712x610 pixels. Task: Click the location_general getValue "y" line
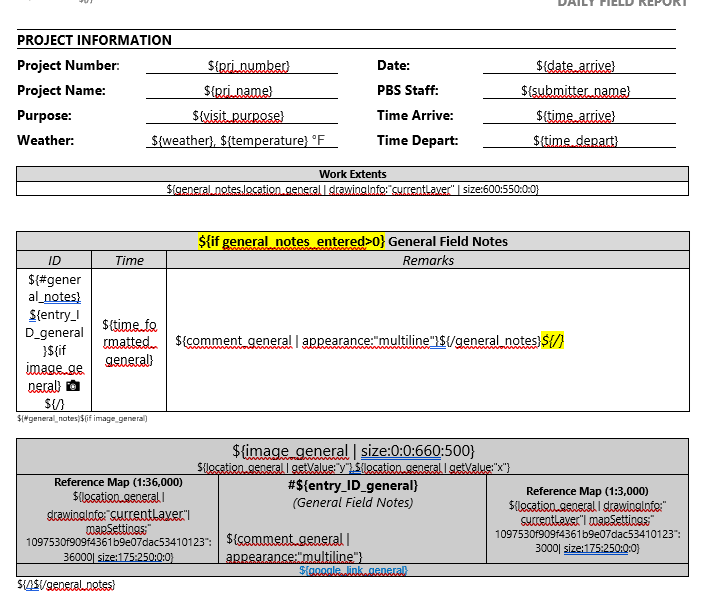point(353,467)
